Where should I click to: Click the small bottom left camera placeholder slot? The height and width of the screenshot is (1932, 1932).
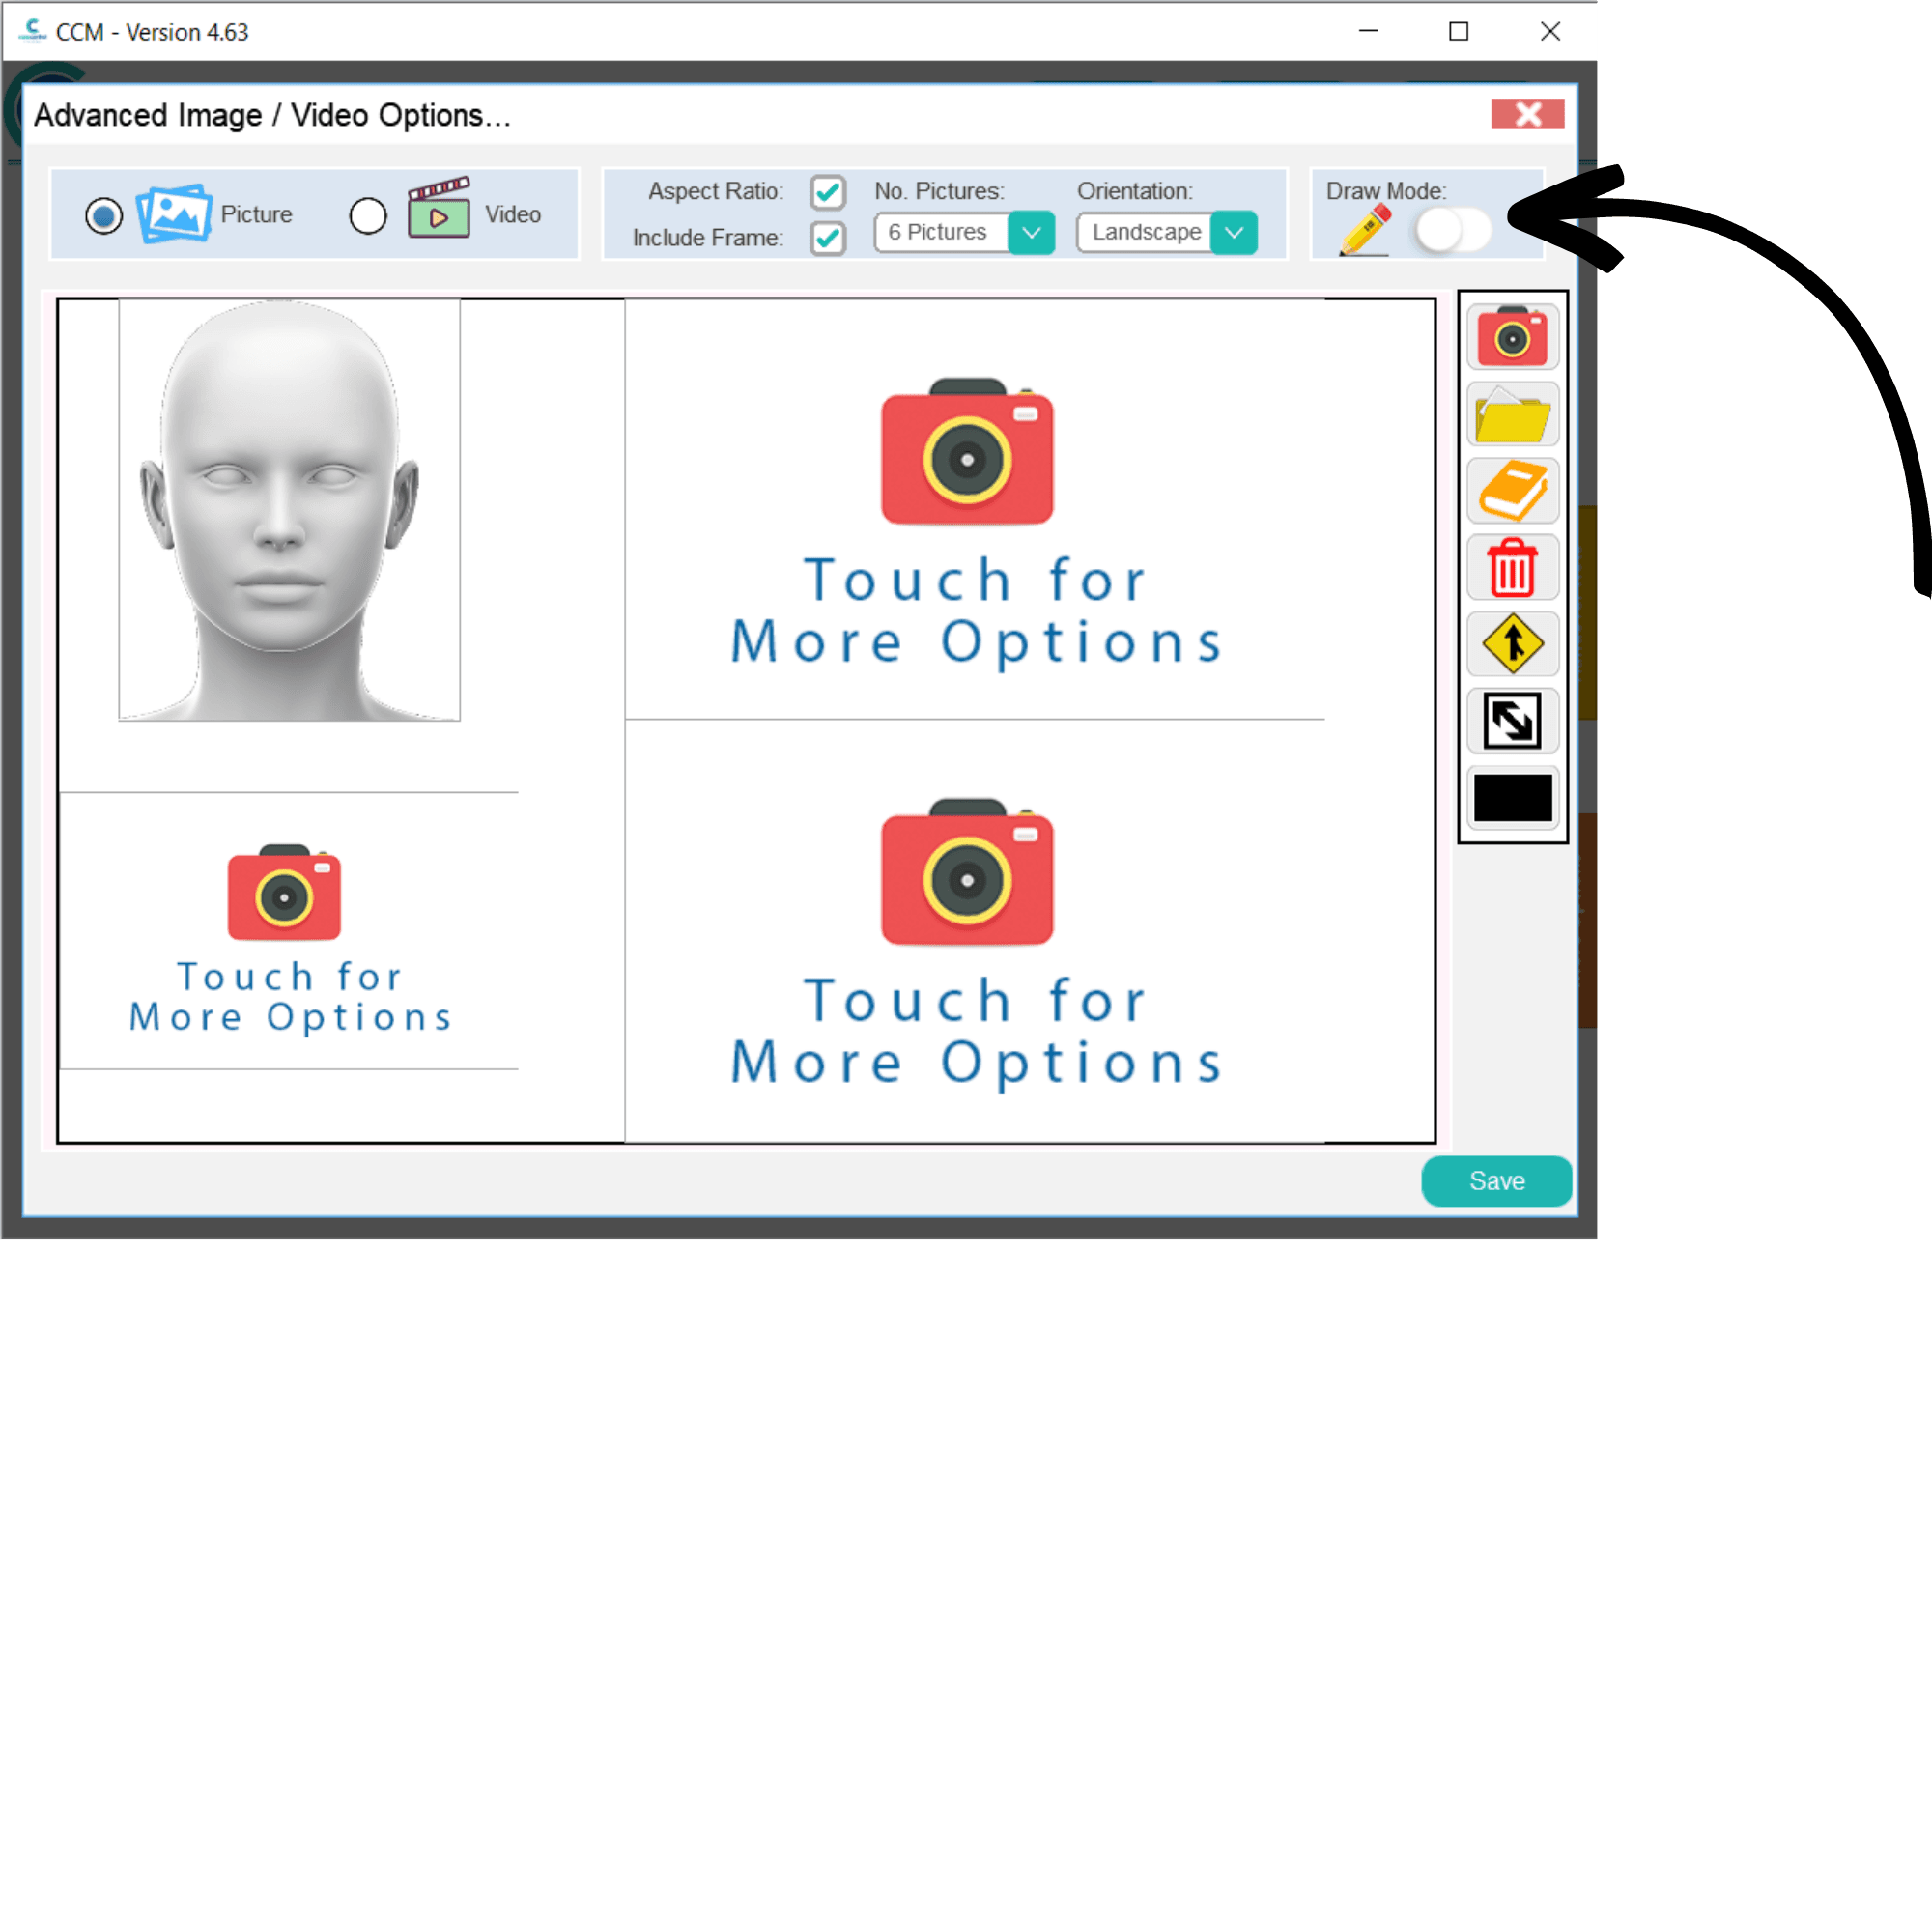[289, 931]
